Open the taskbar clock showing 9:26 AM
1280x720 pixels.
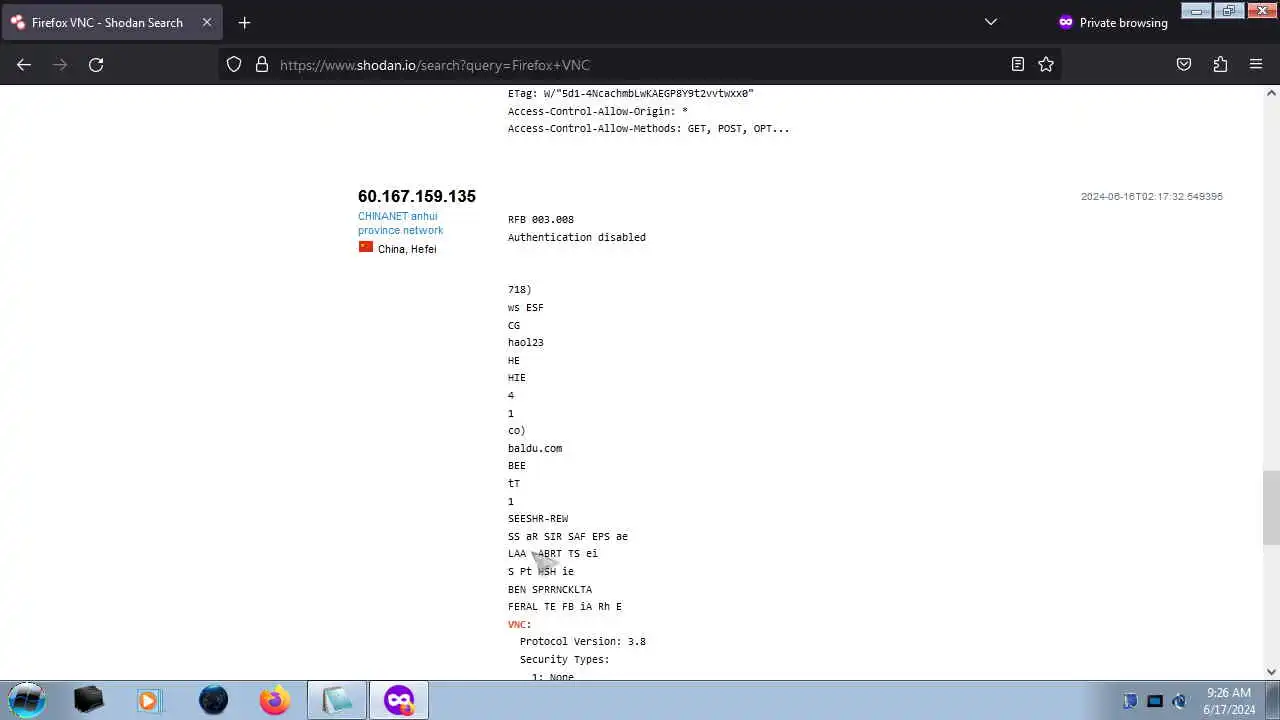tap(1230, 701)
